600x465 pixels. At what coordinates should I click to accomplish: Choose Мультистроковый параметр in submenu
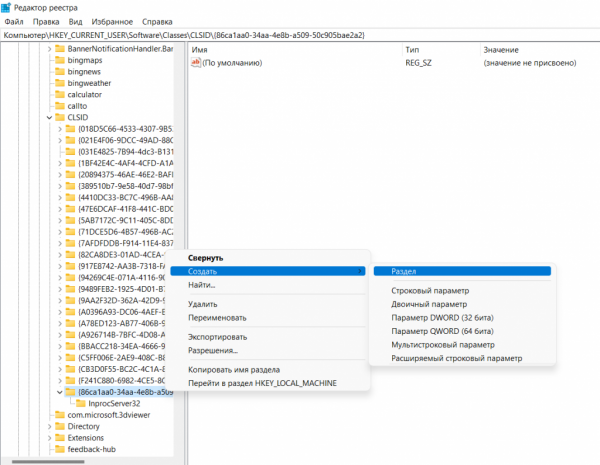[443, 345]
